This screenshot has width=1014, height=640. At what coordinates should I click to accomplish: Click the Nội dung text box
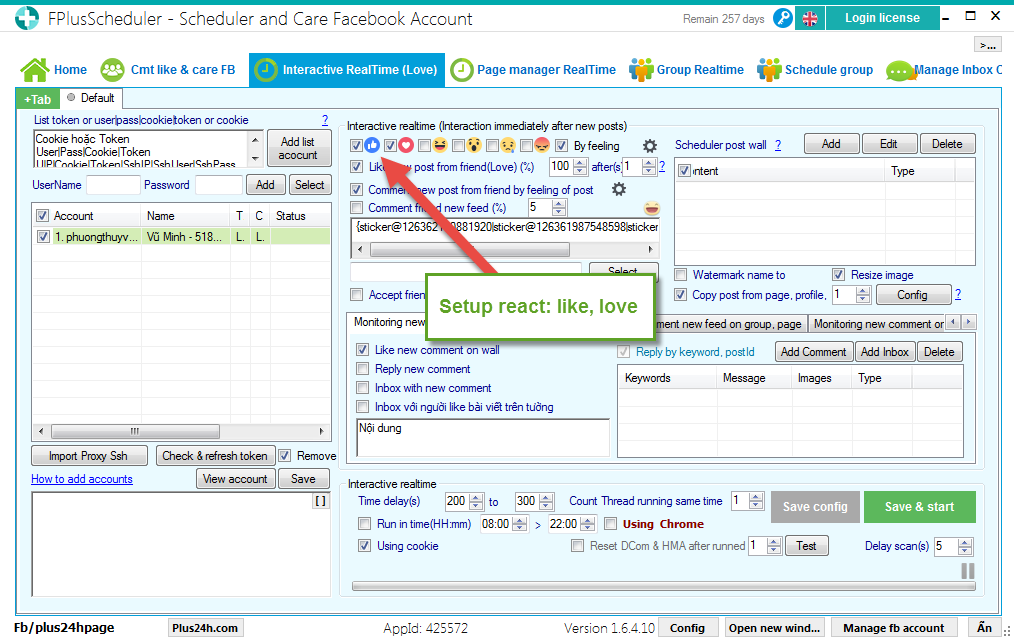[x=482, y=438]
